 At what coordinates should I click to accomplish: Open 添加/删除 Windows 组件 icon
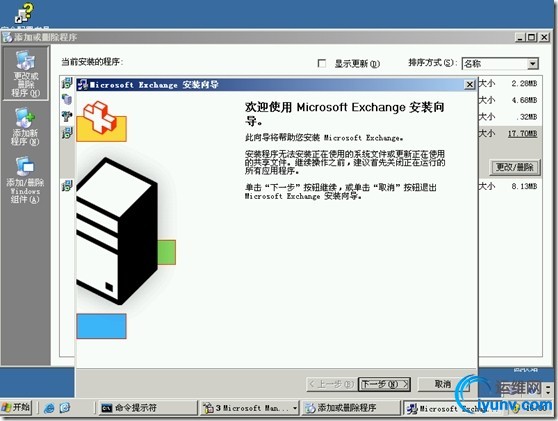25,180
